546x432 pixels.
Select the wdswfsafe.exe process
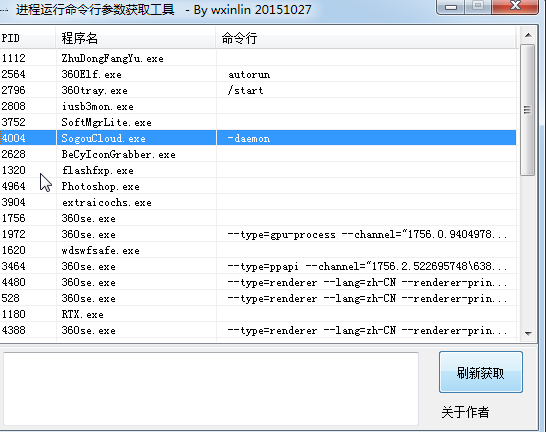click(x=258, y=250)
